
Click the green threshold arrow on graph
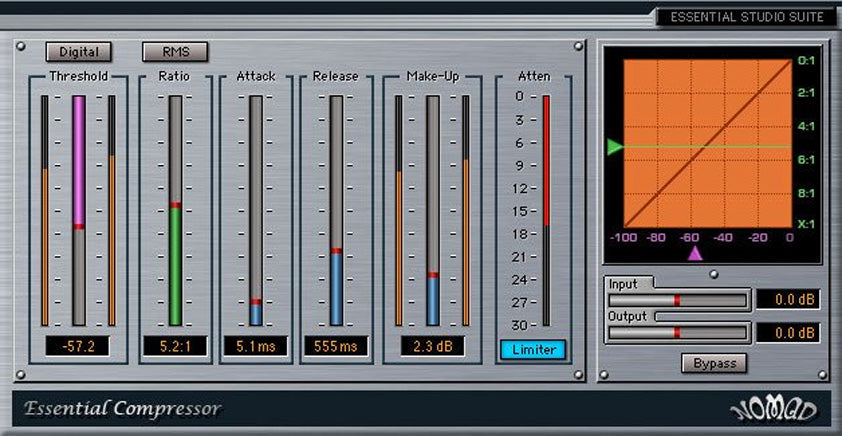click(614, 148)
